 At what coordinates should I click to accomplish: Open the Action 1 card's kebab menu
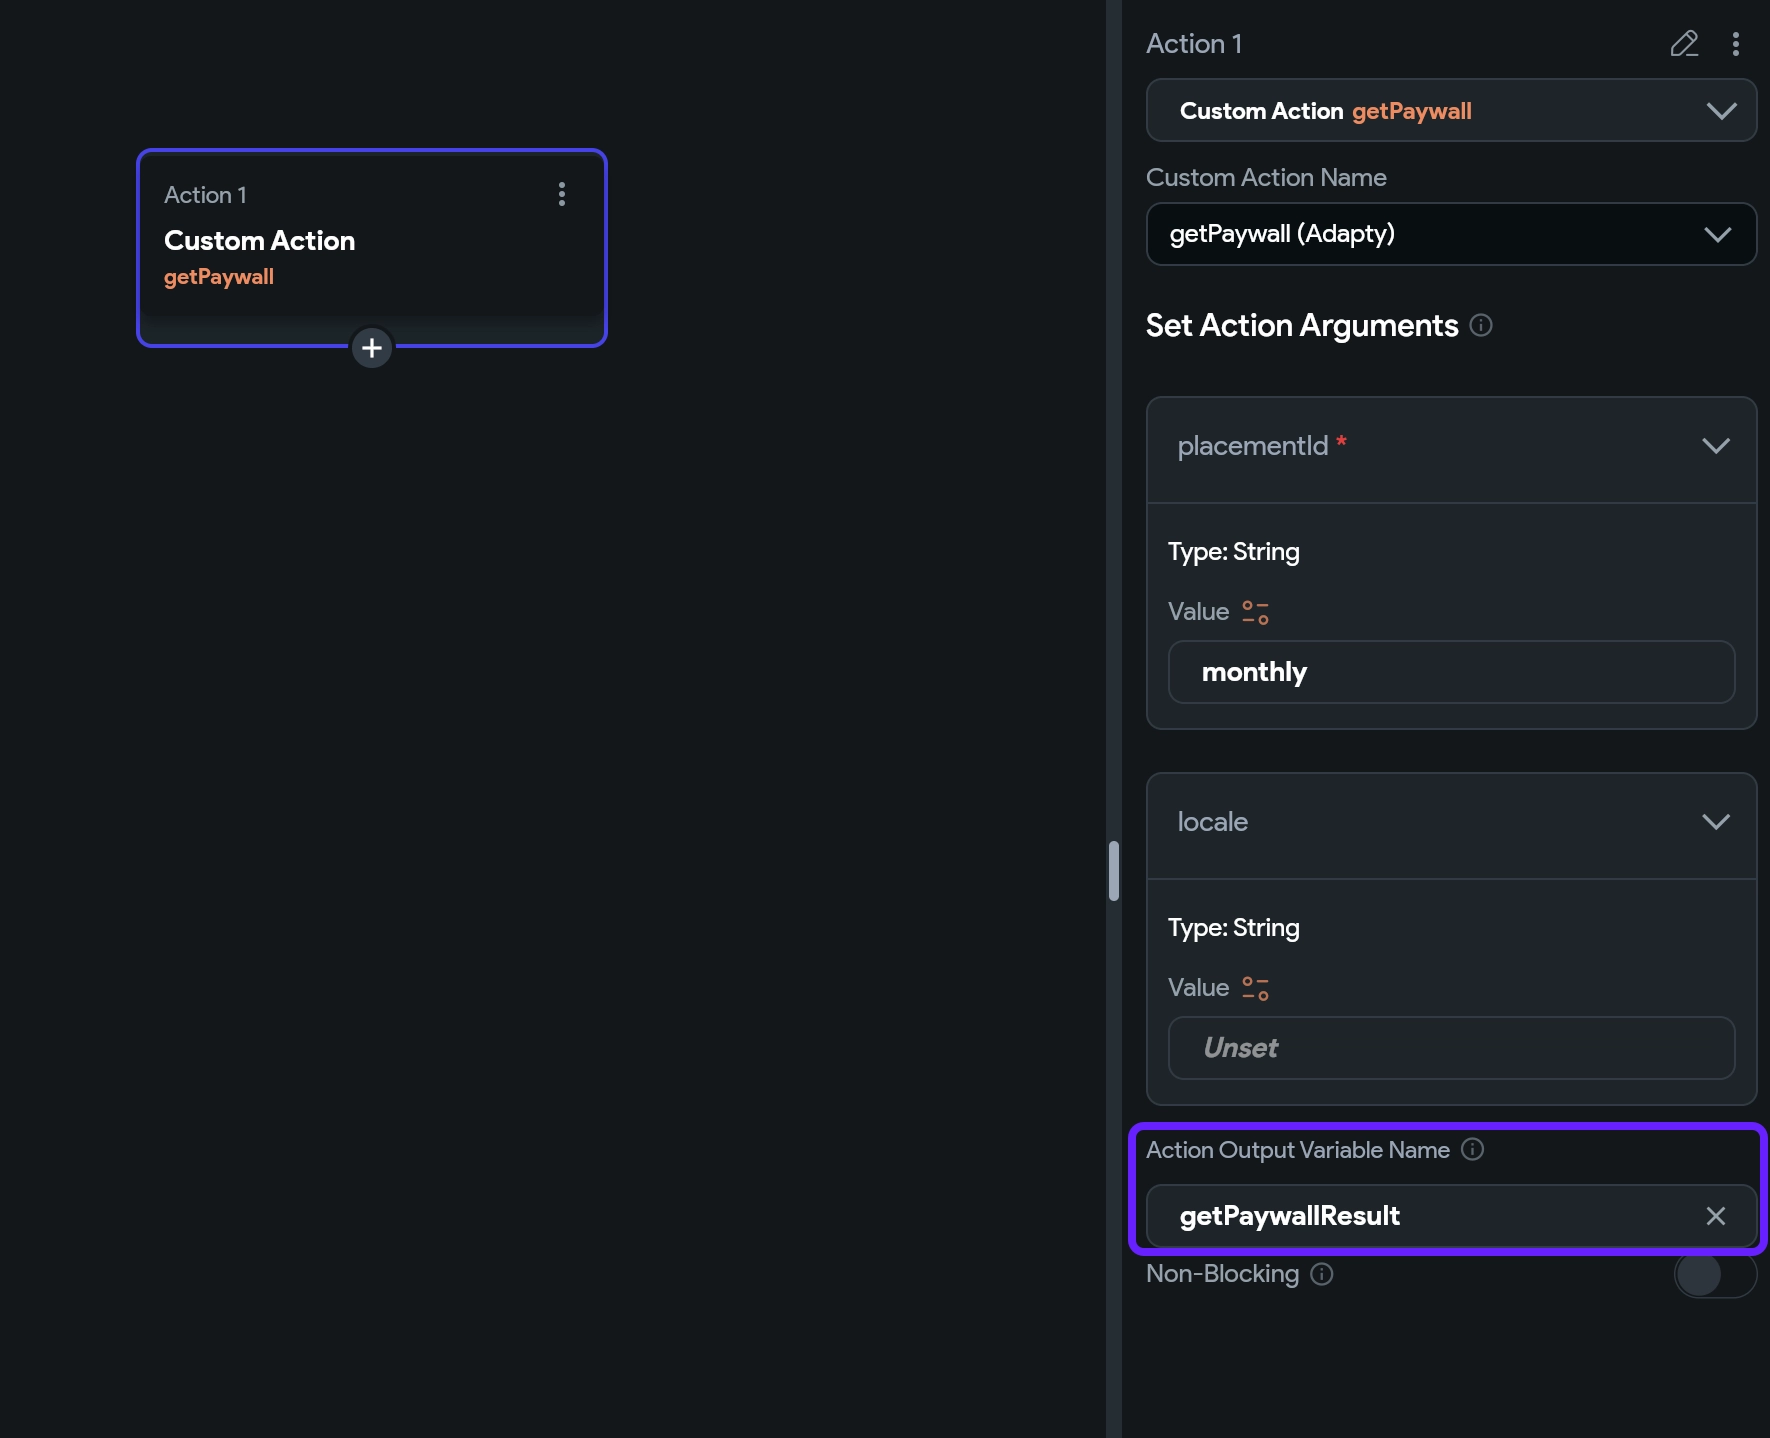[x=561, y=194]
